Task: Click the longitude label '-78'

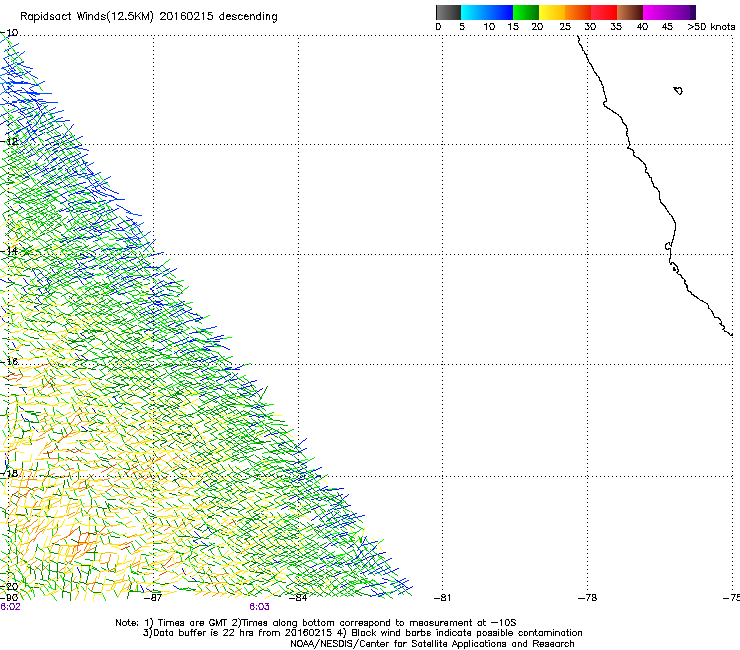Action: [x=587, y=598]
